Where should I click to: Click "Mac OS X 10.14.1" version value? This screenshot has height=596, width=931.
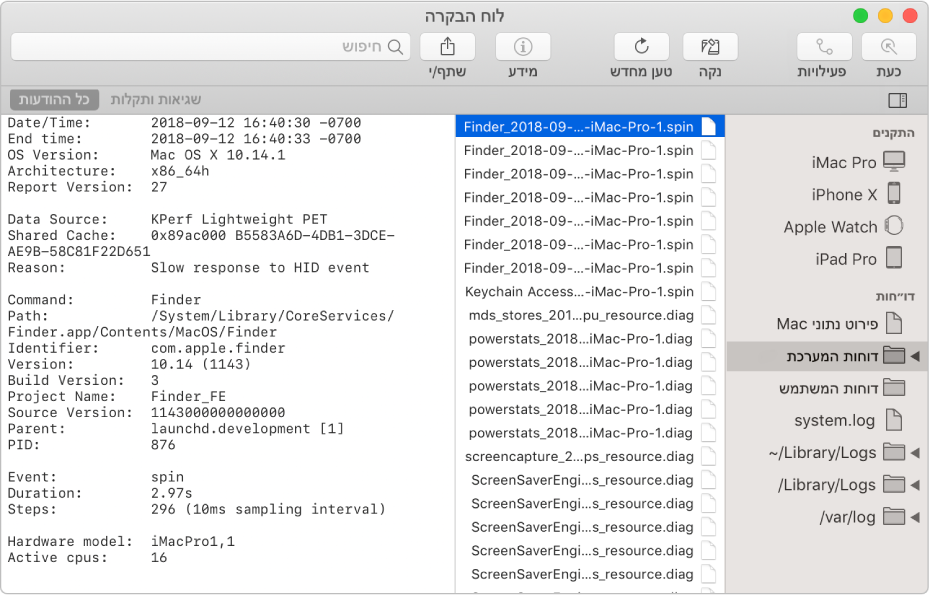tap(218, 155)
